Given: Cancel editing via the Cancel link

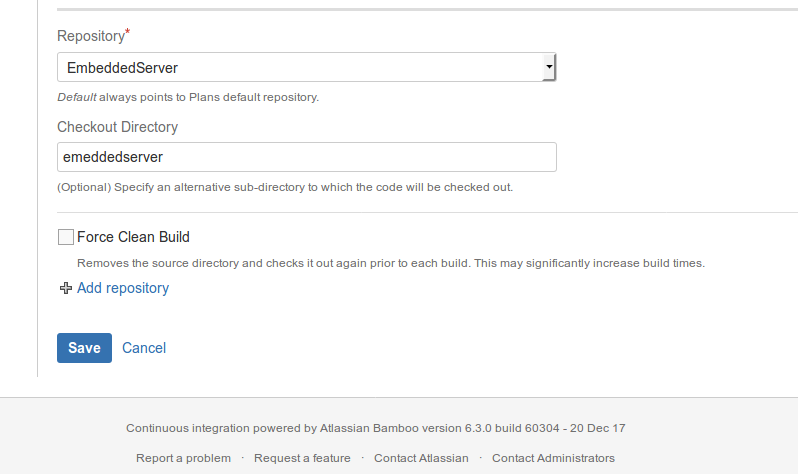Looking at the screenshot, I should [144, 348].
